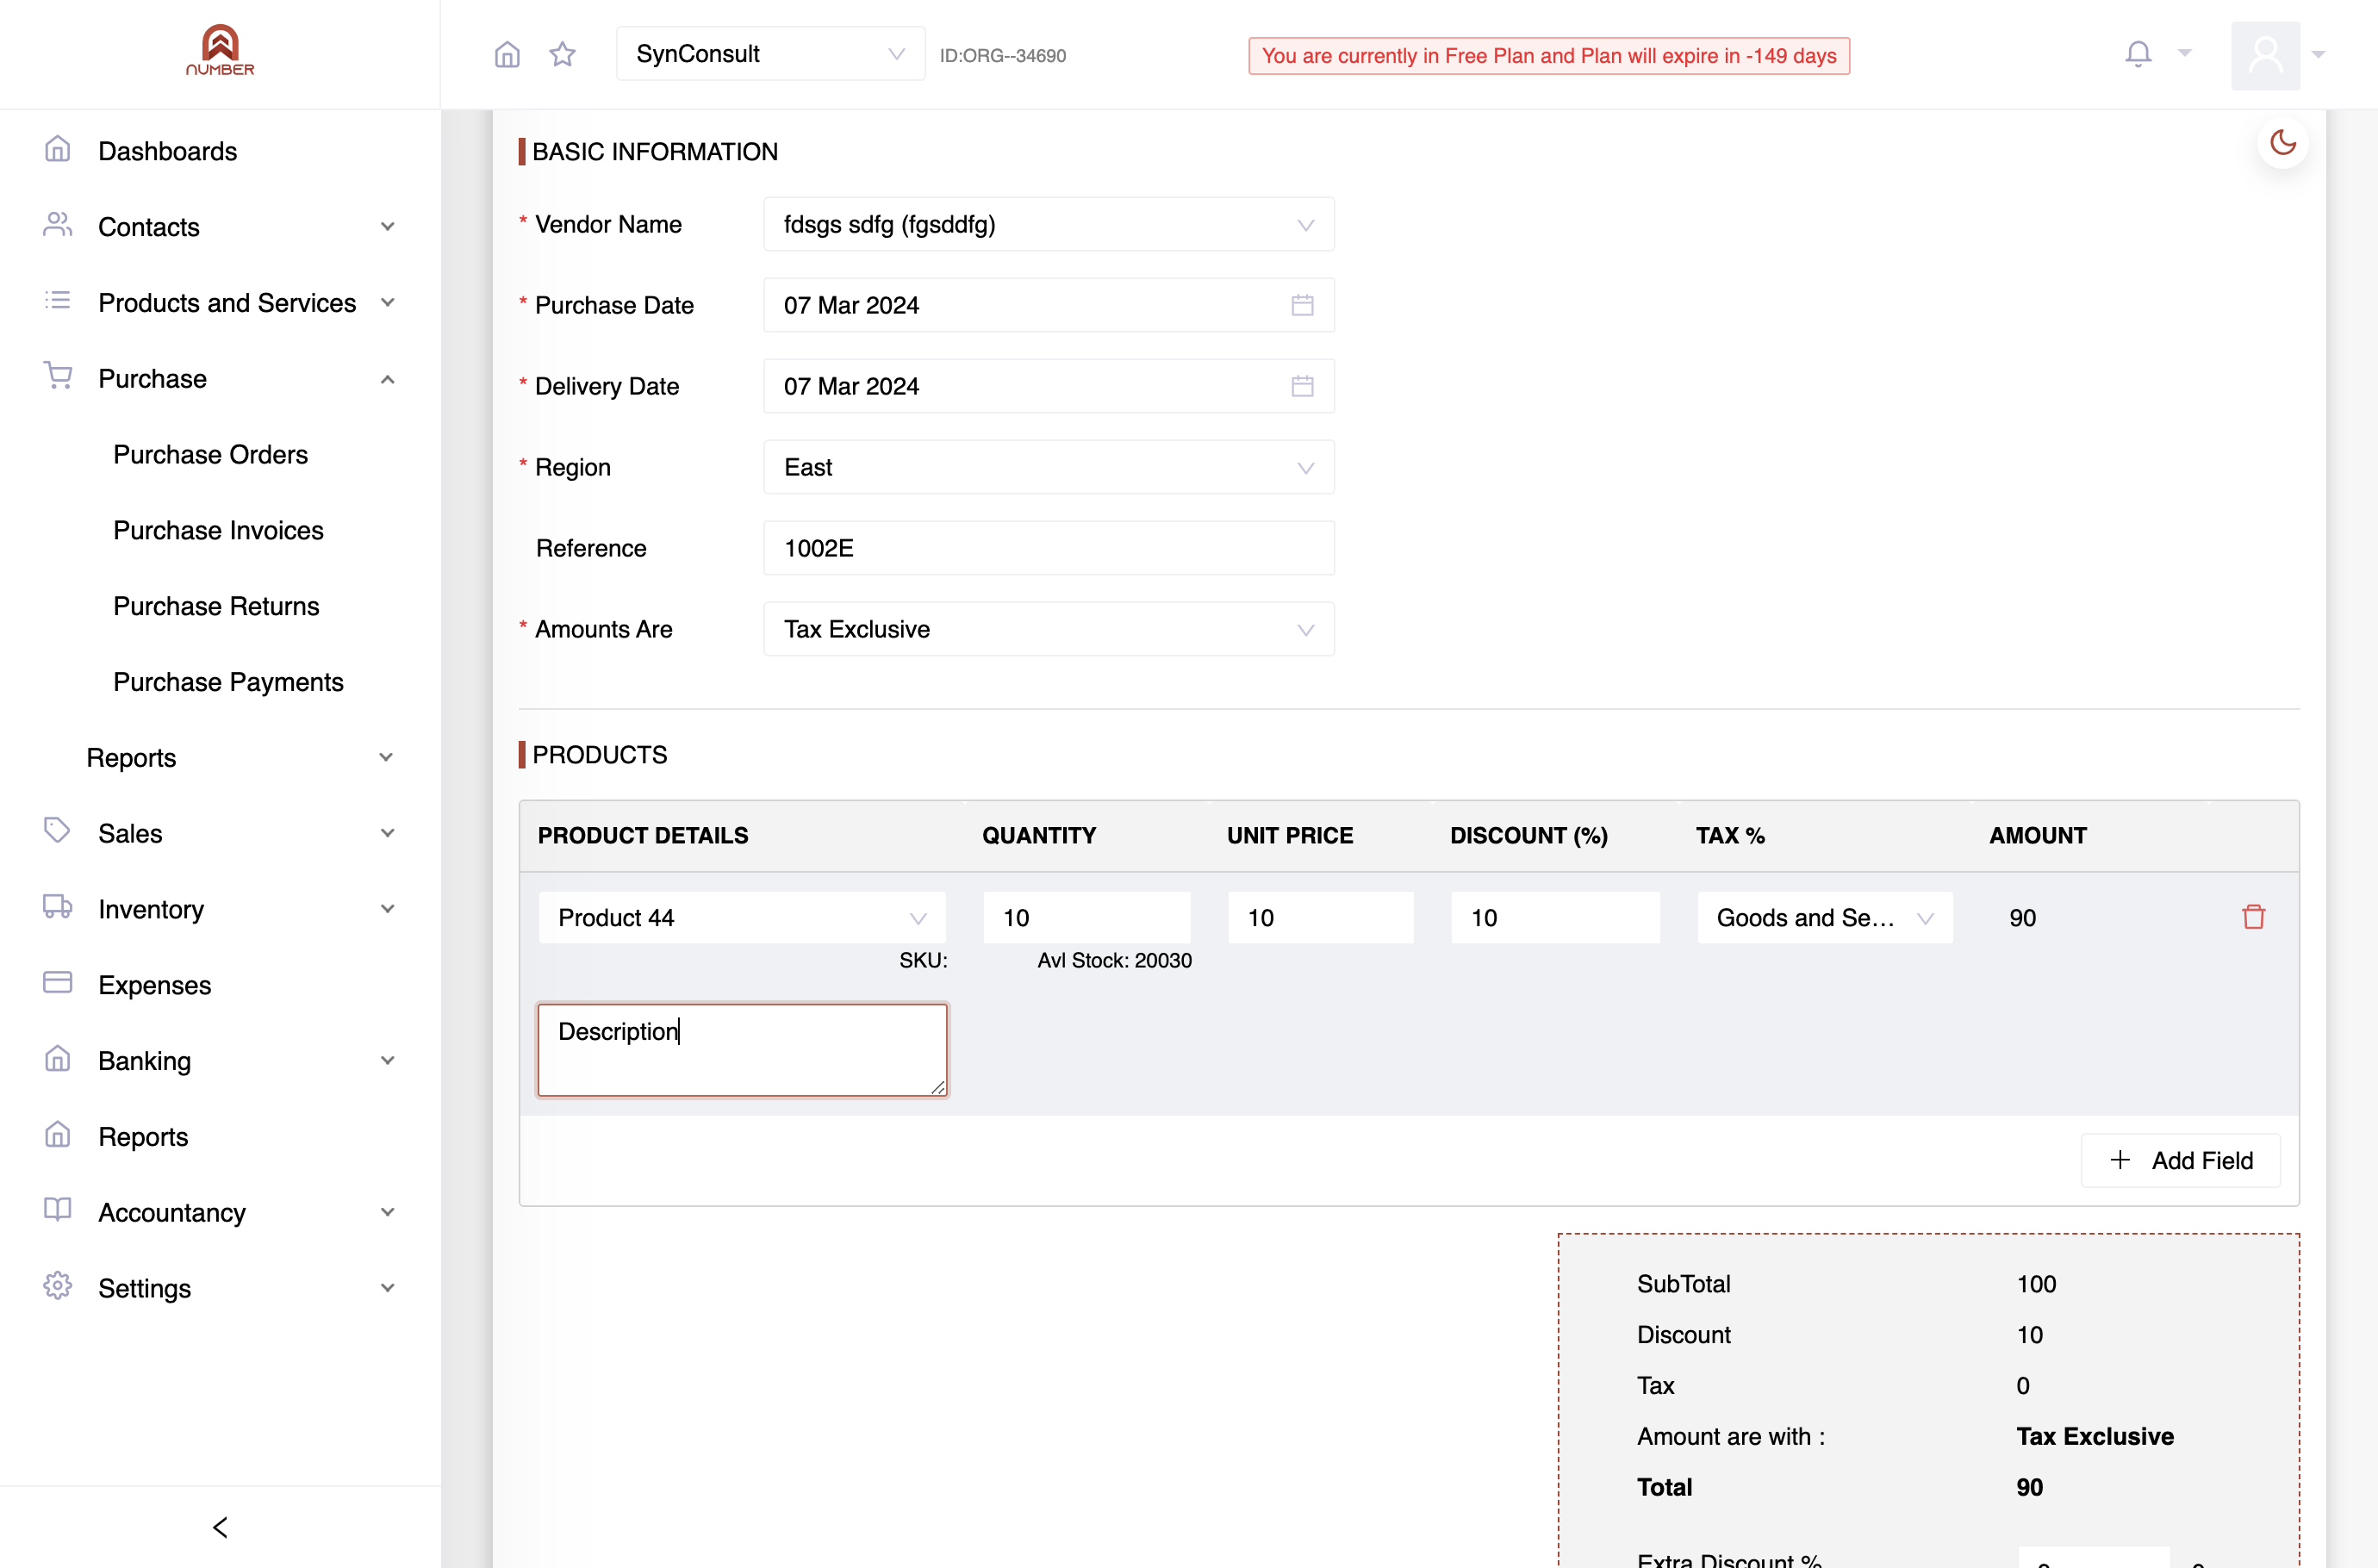
Task: Expand the Contacts menu chevron
Action: pyautogui.click(x=387, y=227)
